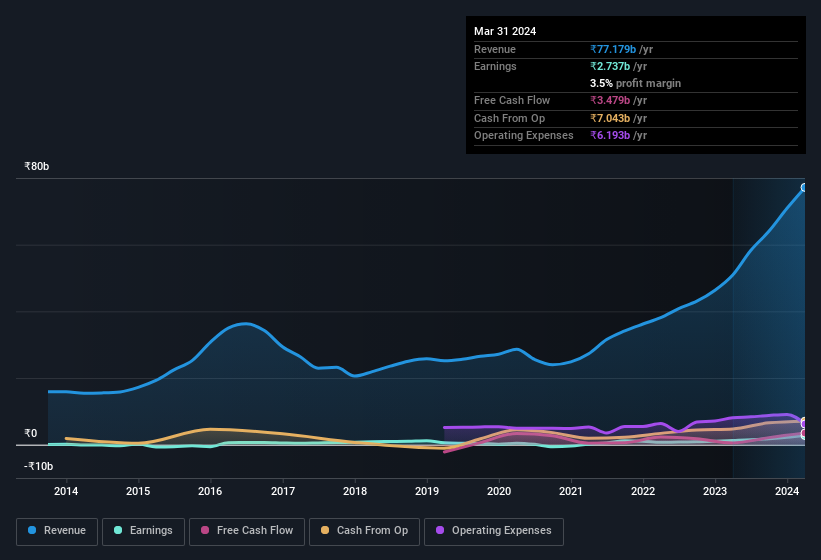Click the Cash From Op label in tooltip
The height and width of the screenshot is (560, 821).
[x=509, y=118]
